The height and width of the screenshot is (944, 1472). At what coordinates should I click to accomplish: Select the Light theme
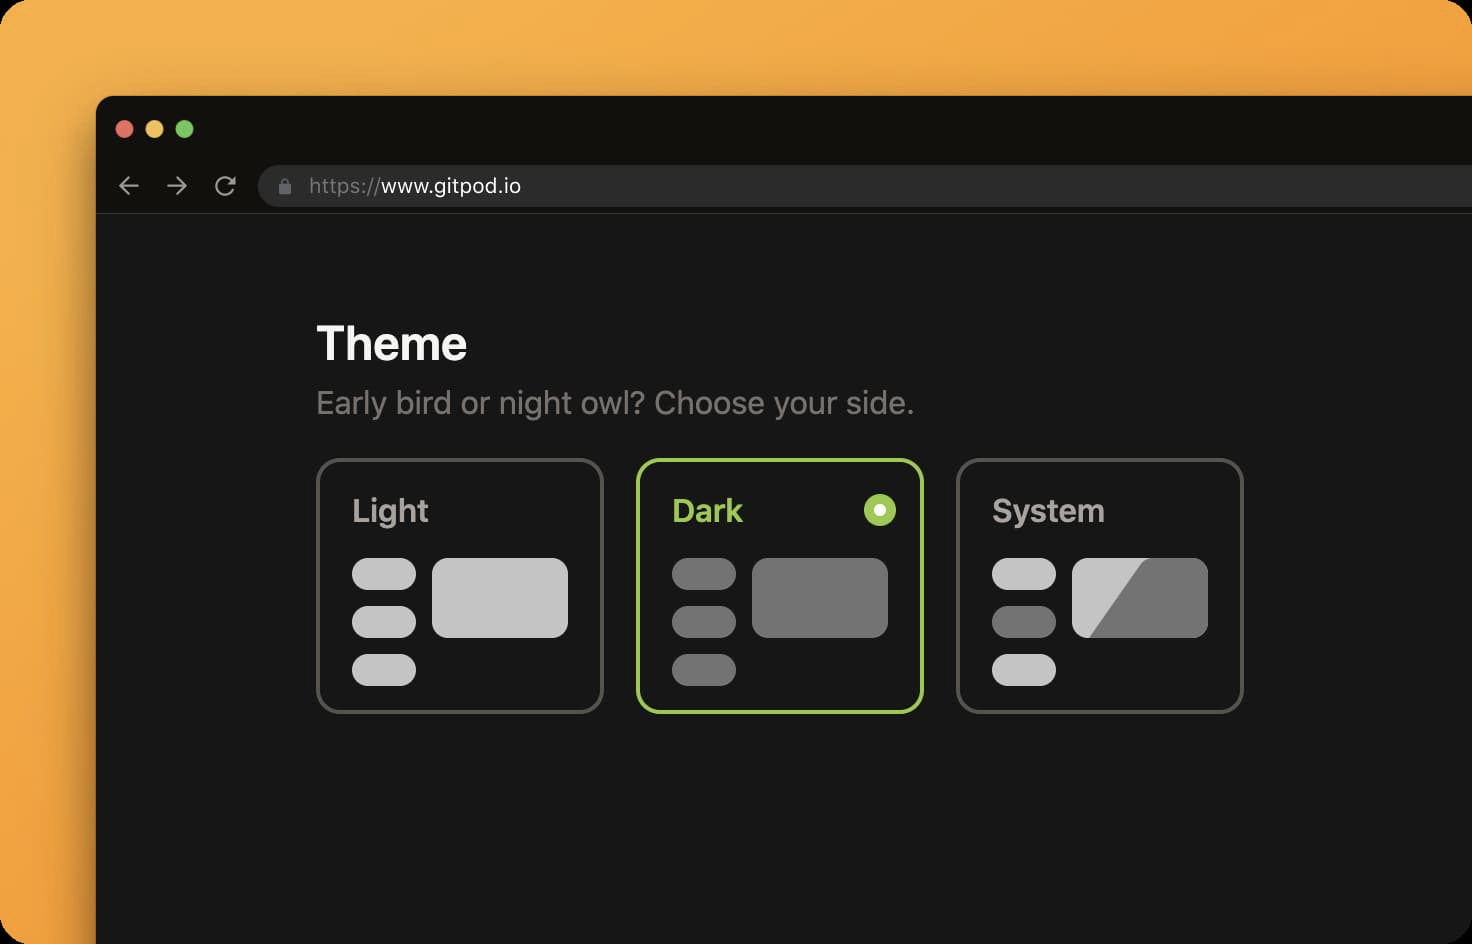coord(459,586)
